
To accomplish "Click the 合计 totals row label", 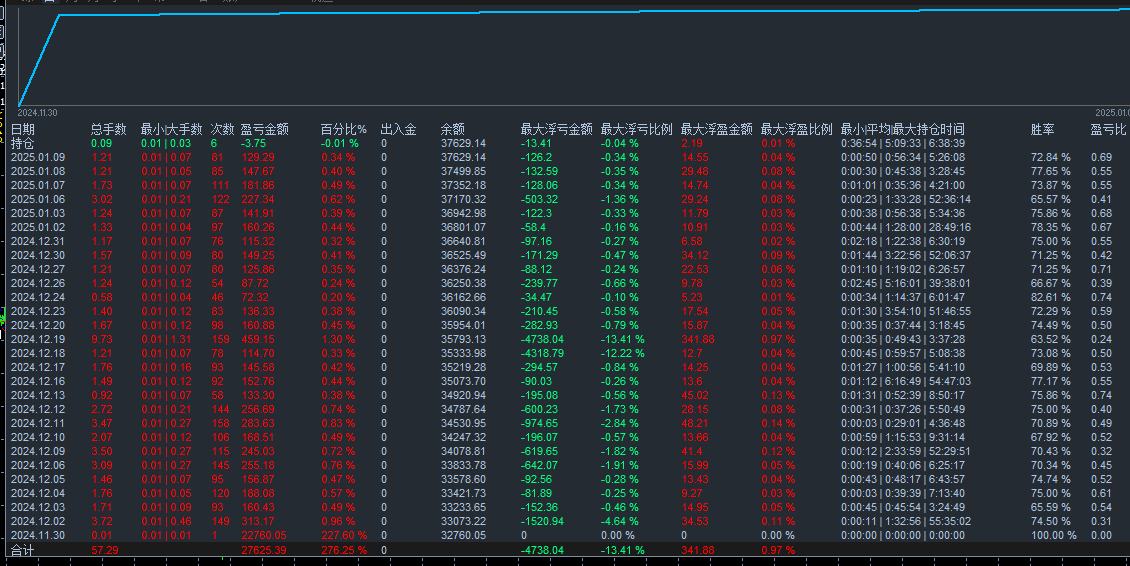I will click(22, 550).
